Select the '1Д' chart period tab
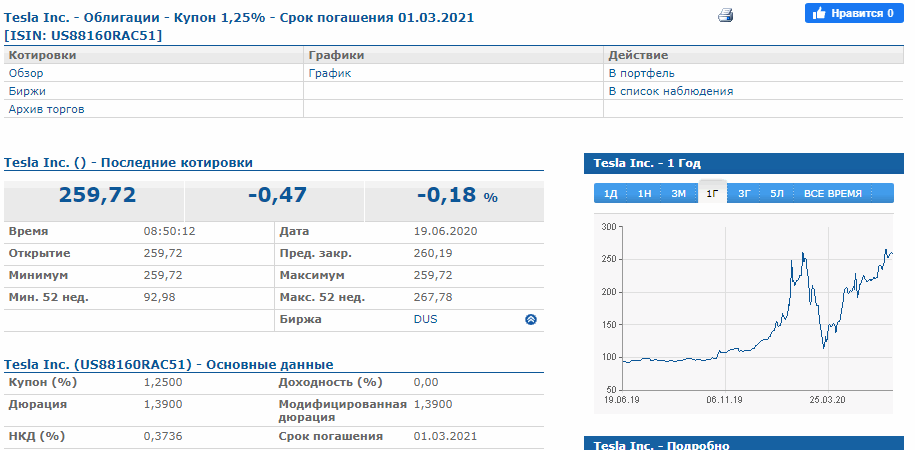 [x=610, y=194]
